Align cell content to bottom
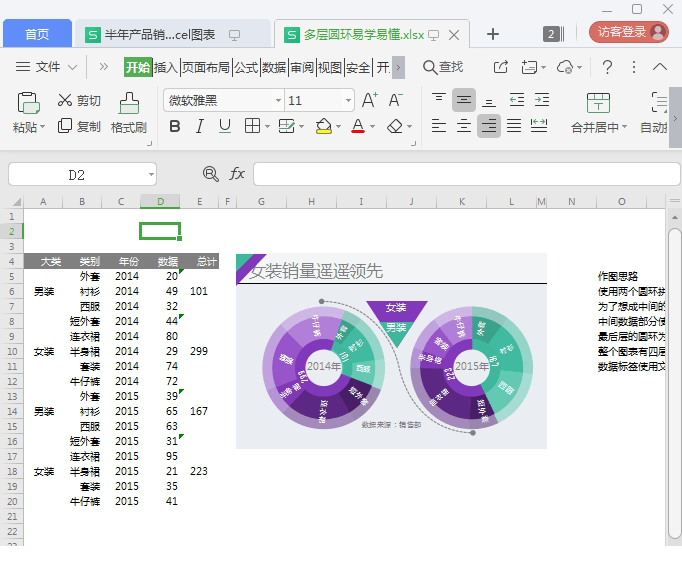Image resolution: width=682 pixels, height=567 pixels. point(489,102)
